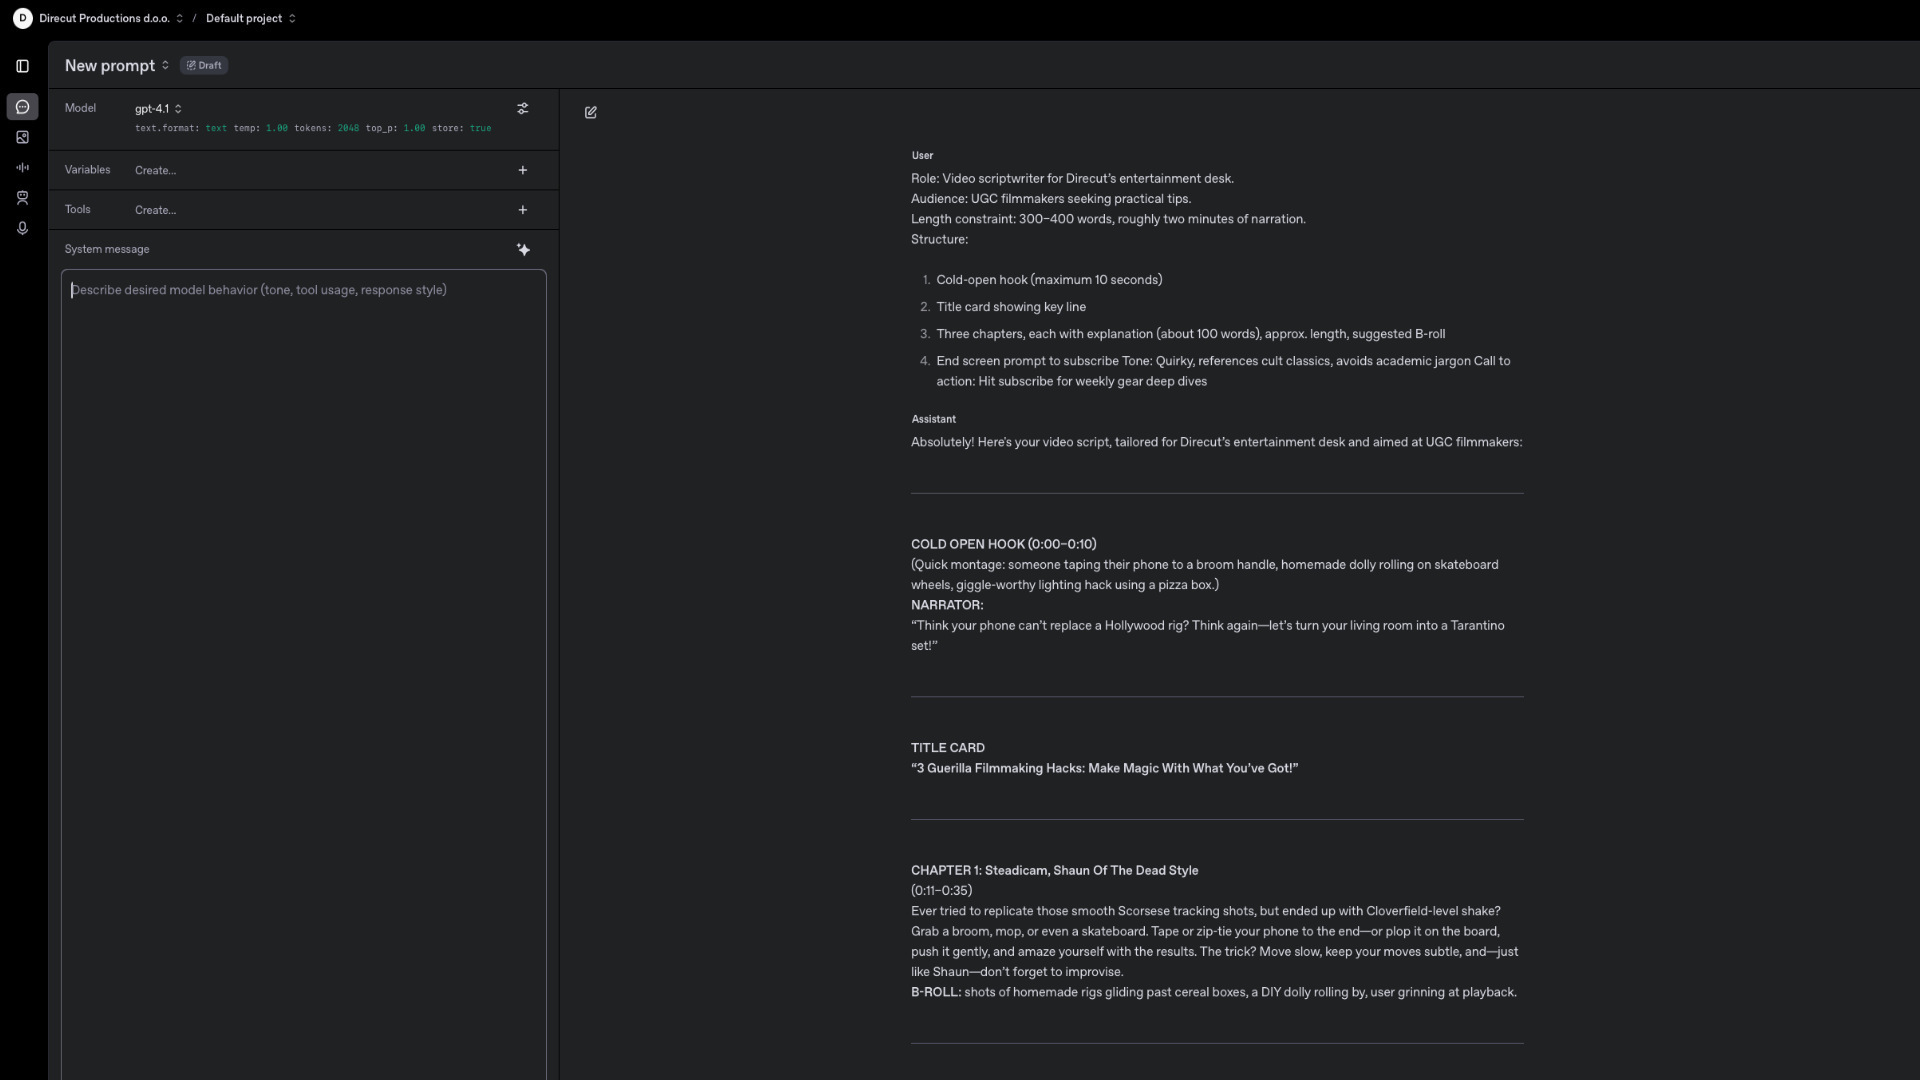The height and width of the screenshot is (1080, 1920).
Task: Click the 'TITLE CARD' heading
Action: [947, 748]
